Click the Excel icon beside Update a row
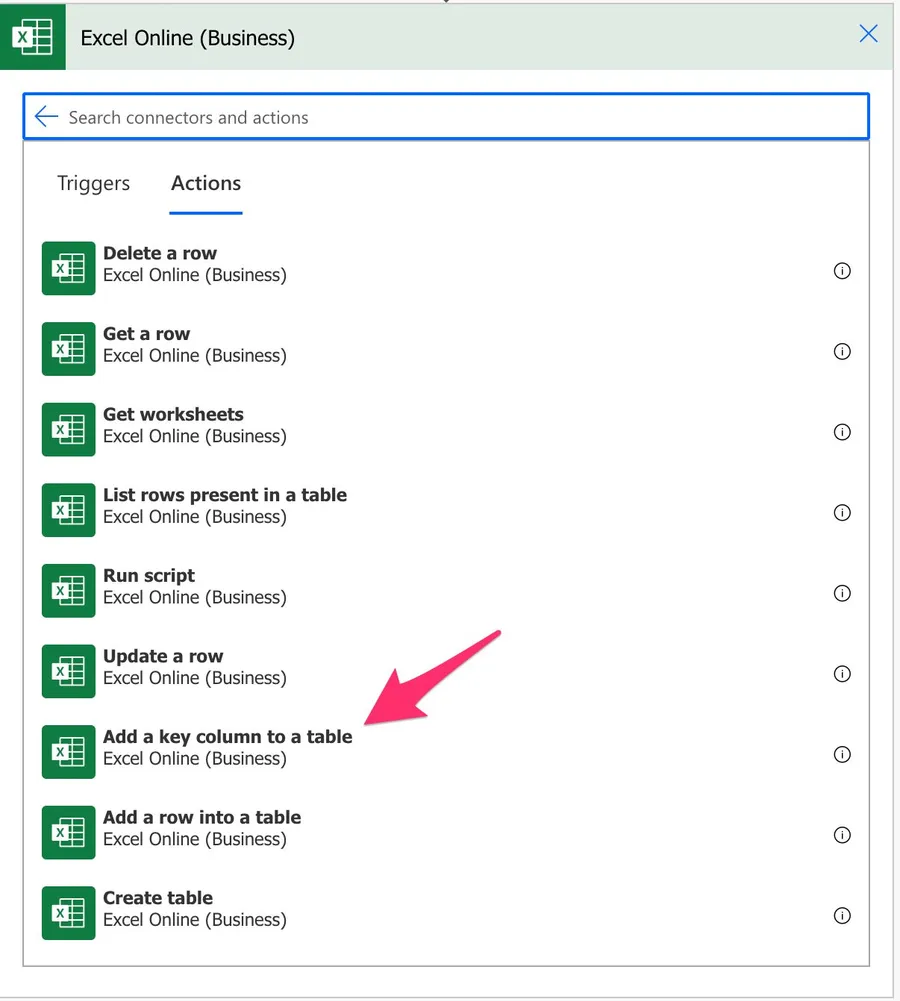Image resolution: width=900 pixels, height=1001 pixels. pos(68,671)
